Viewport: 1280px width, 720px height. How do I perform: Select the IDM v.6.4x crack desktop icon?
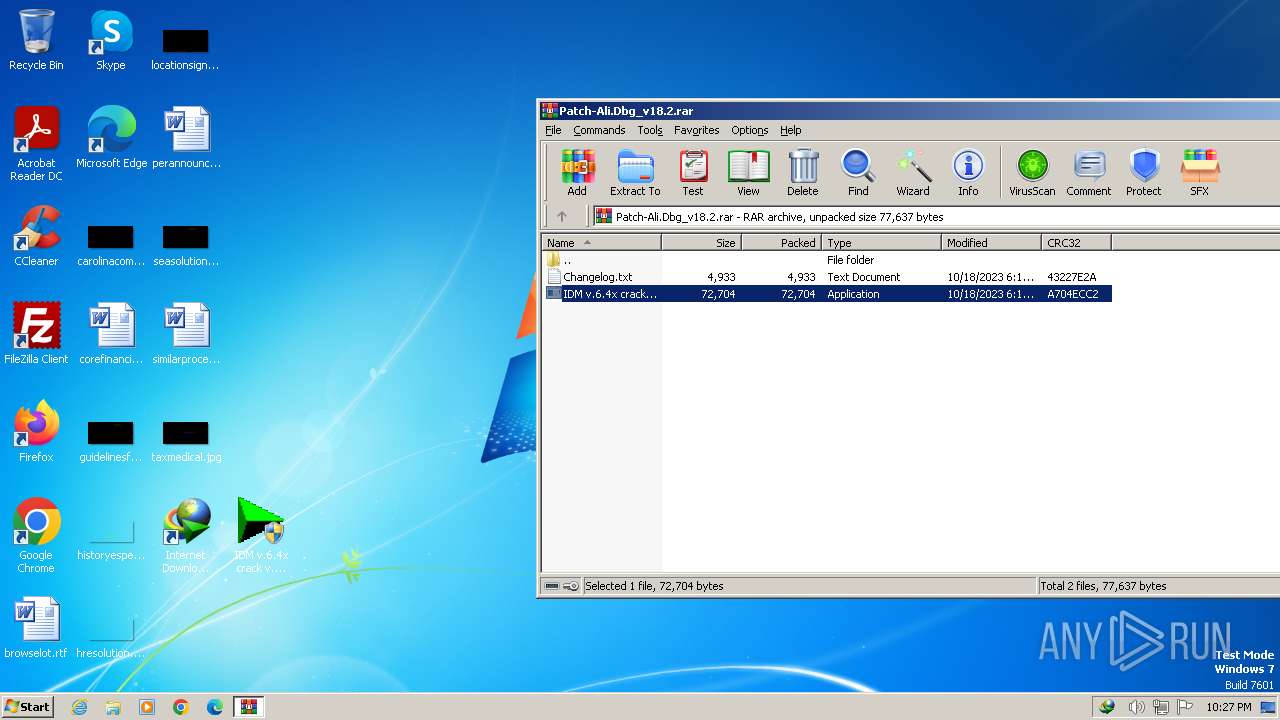261,536
